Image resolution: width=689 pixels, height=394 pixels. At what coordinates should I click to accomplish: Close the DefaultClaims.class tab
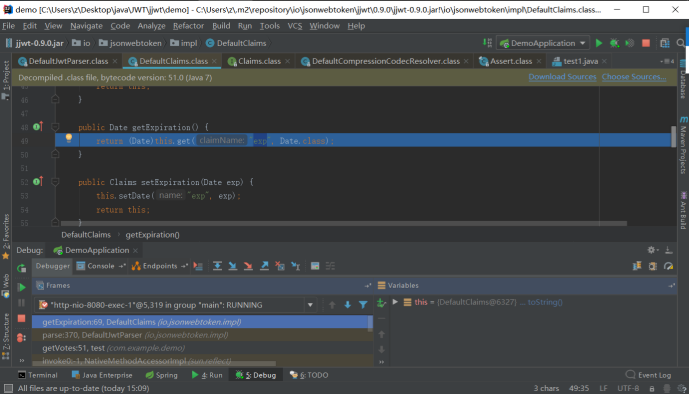(x=214, y=61)
